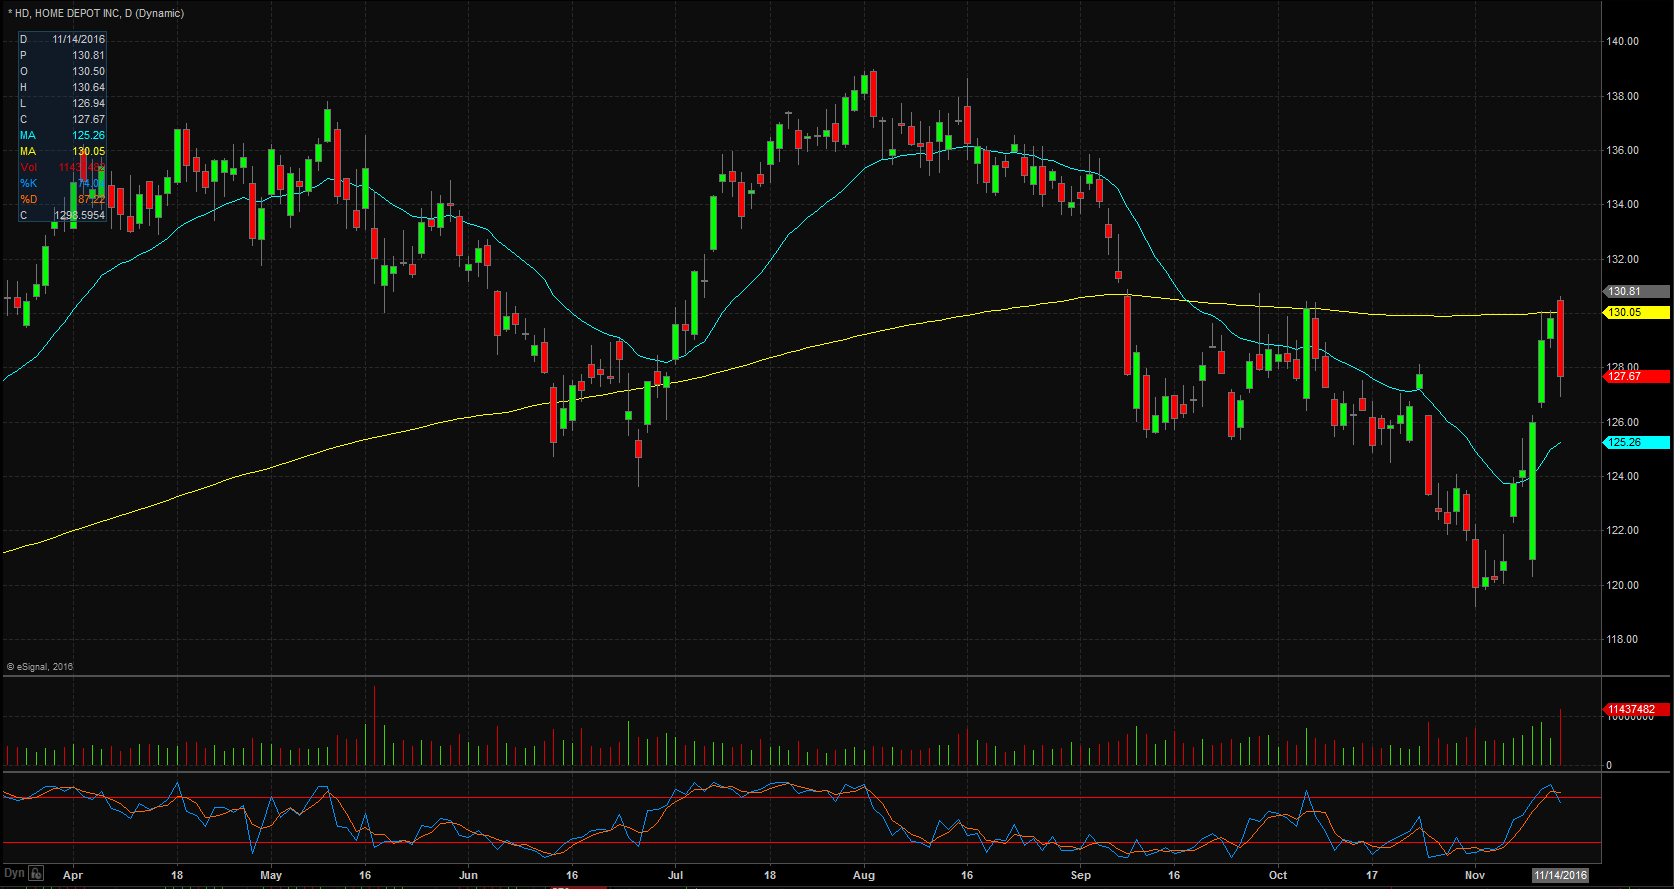Click the 126.00 price axis label
The width and height of the screenshot is (1674, 889).
[x=1622, y=423]
